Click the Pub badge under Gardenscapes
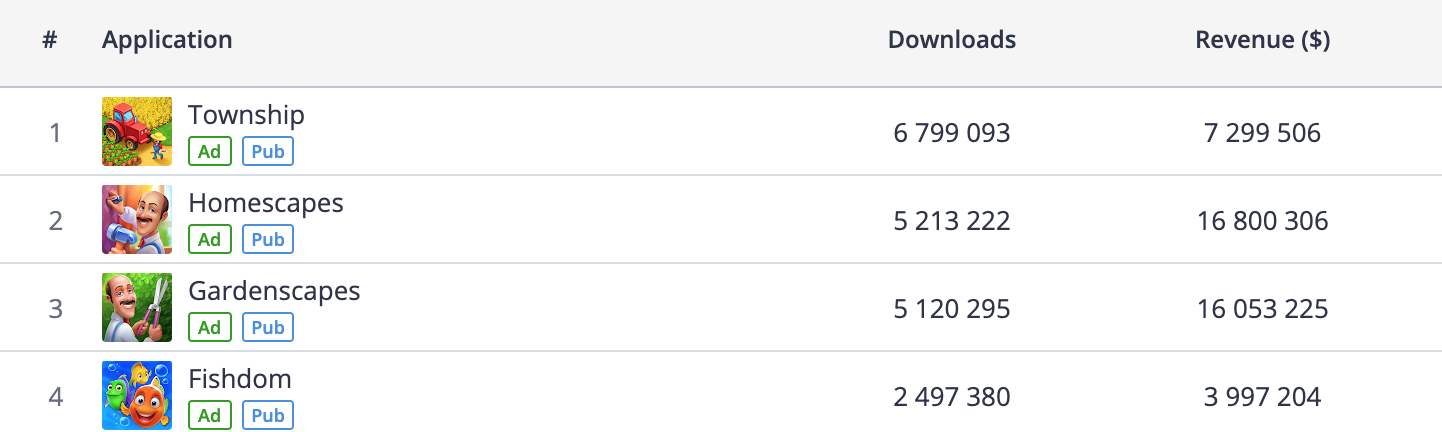 pos(268,328)
